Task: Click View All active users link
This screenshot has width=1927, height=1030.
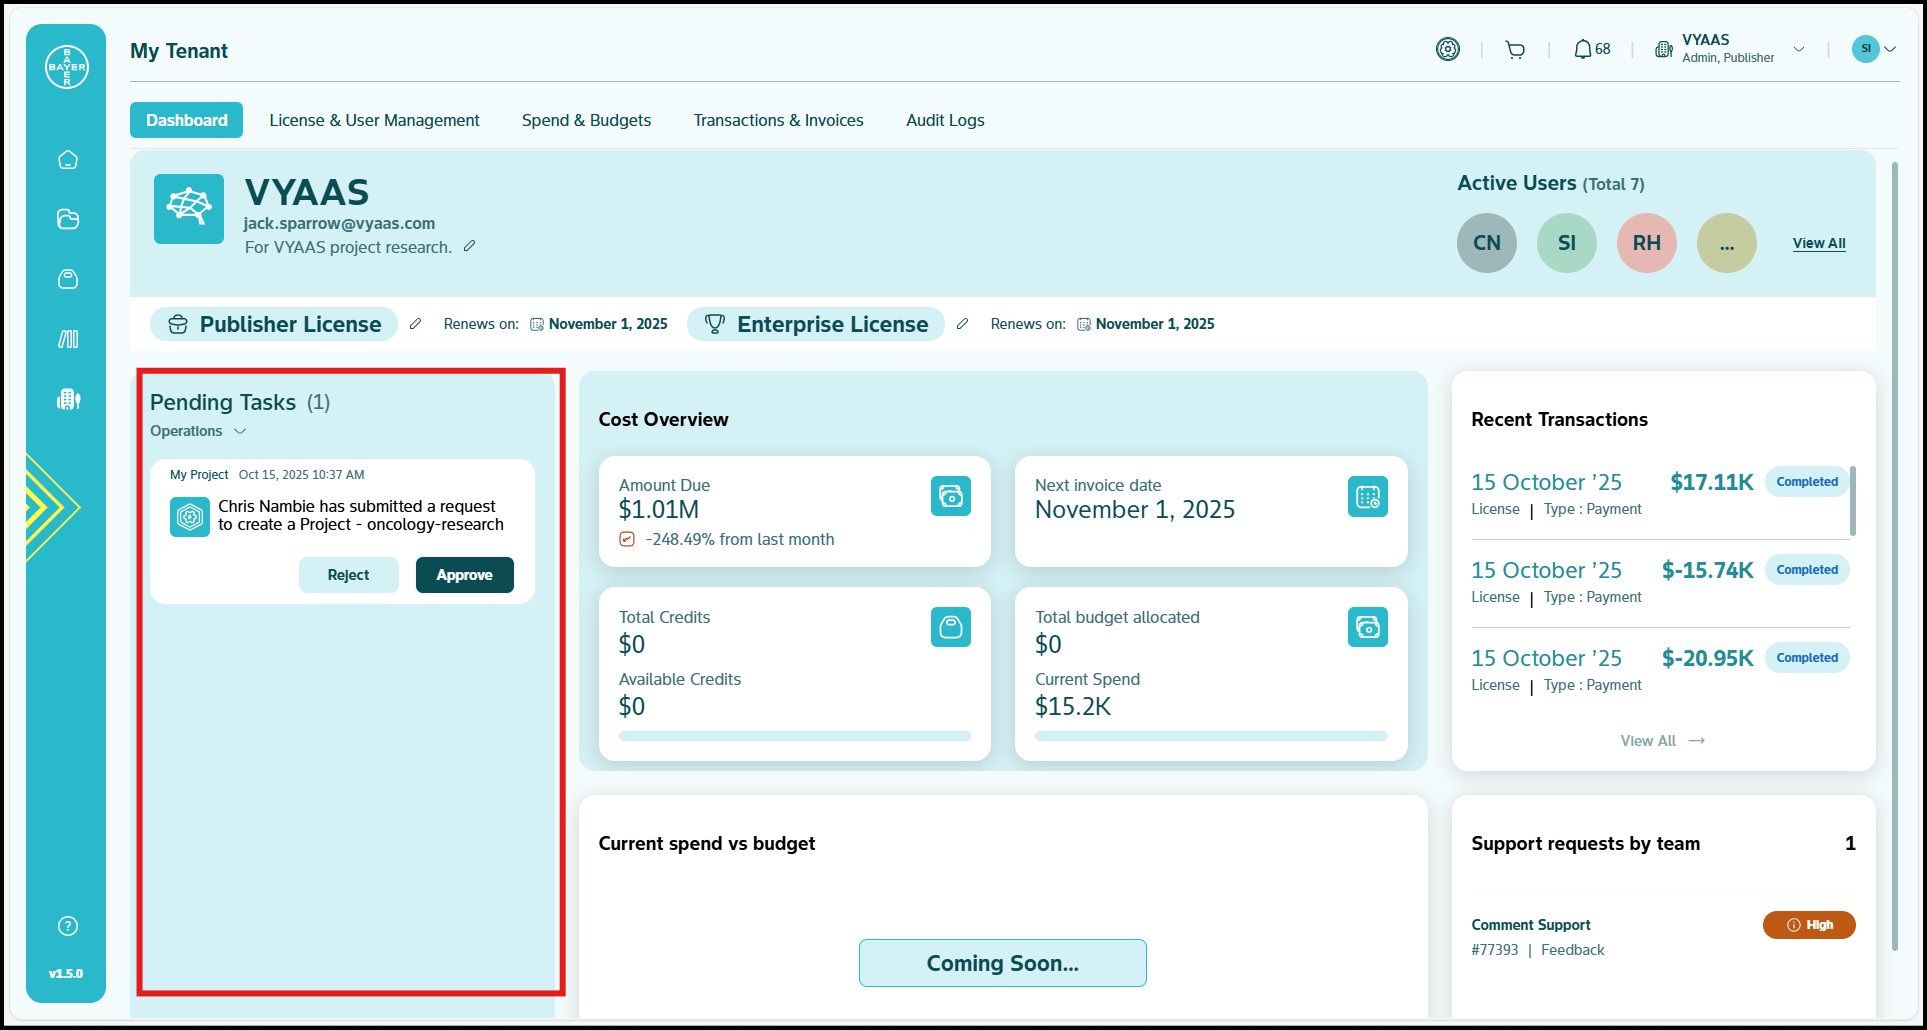Action: [1818, 243]
